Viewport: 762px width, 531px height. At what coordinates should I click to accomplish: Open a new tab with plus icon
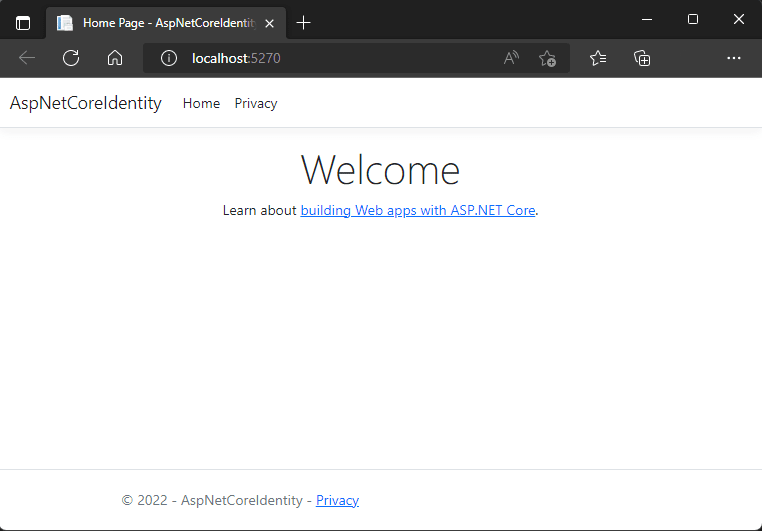pyautogui.click(x=303, y=22)
